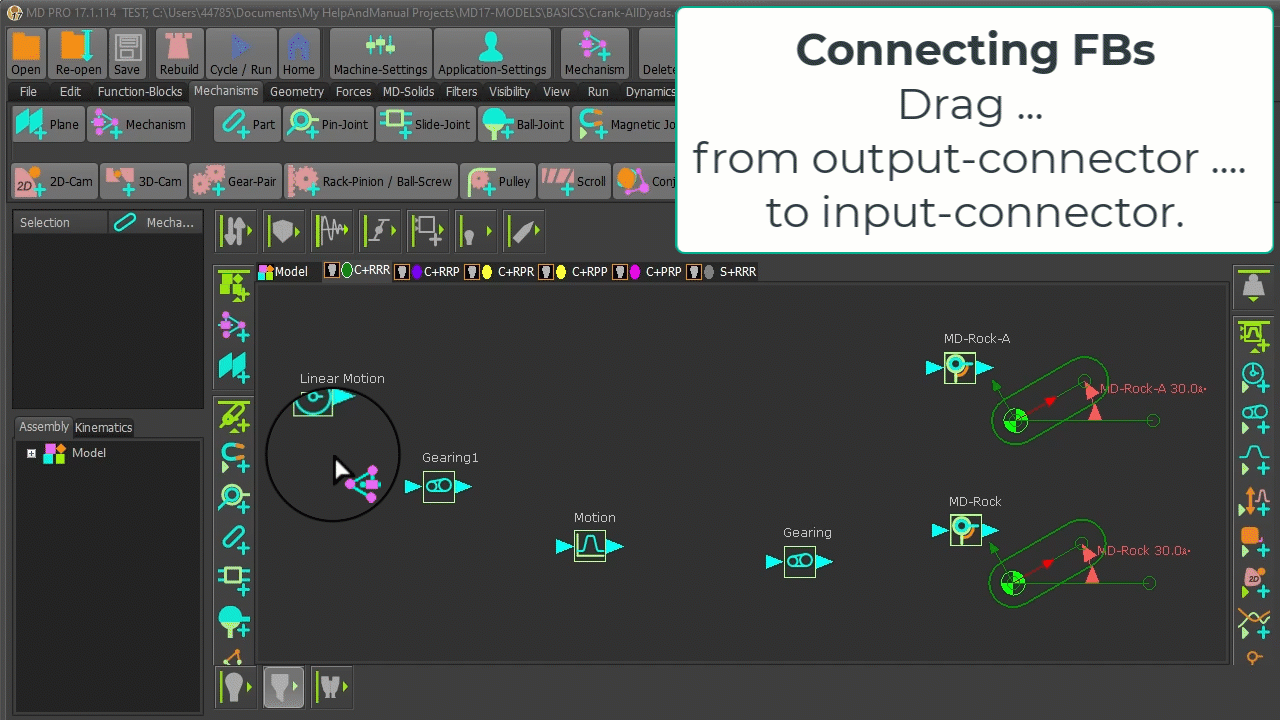The image size is (1280, 720).
Task: Add a Part
Action: click(248, 125)
